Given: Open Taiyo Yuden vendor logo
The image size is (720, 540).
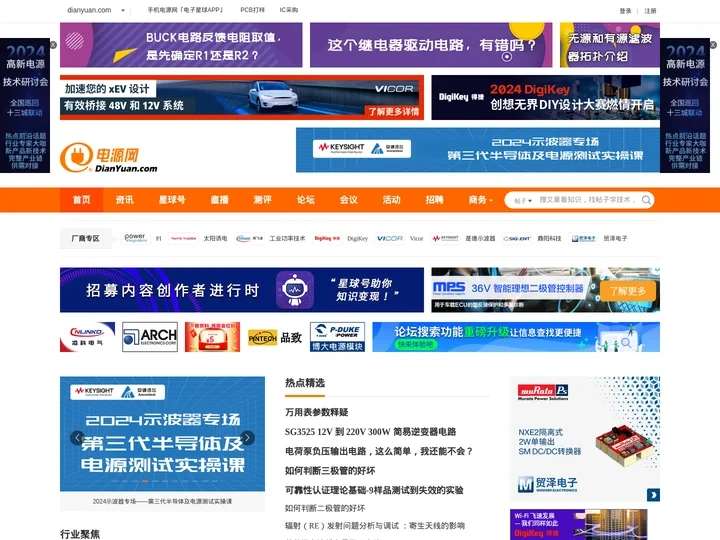Looking at the screenshot, I should (183, 238).
